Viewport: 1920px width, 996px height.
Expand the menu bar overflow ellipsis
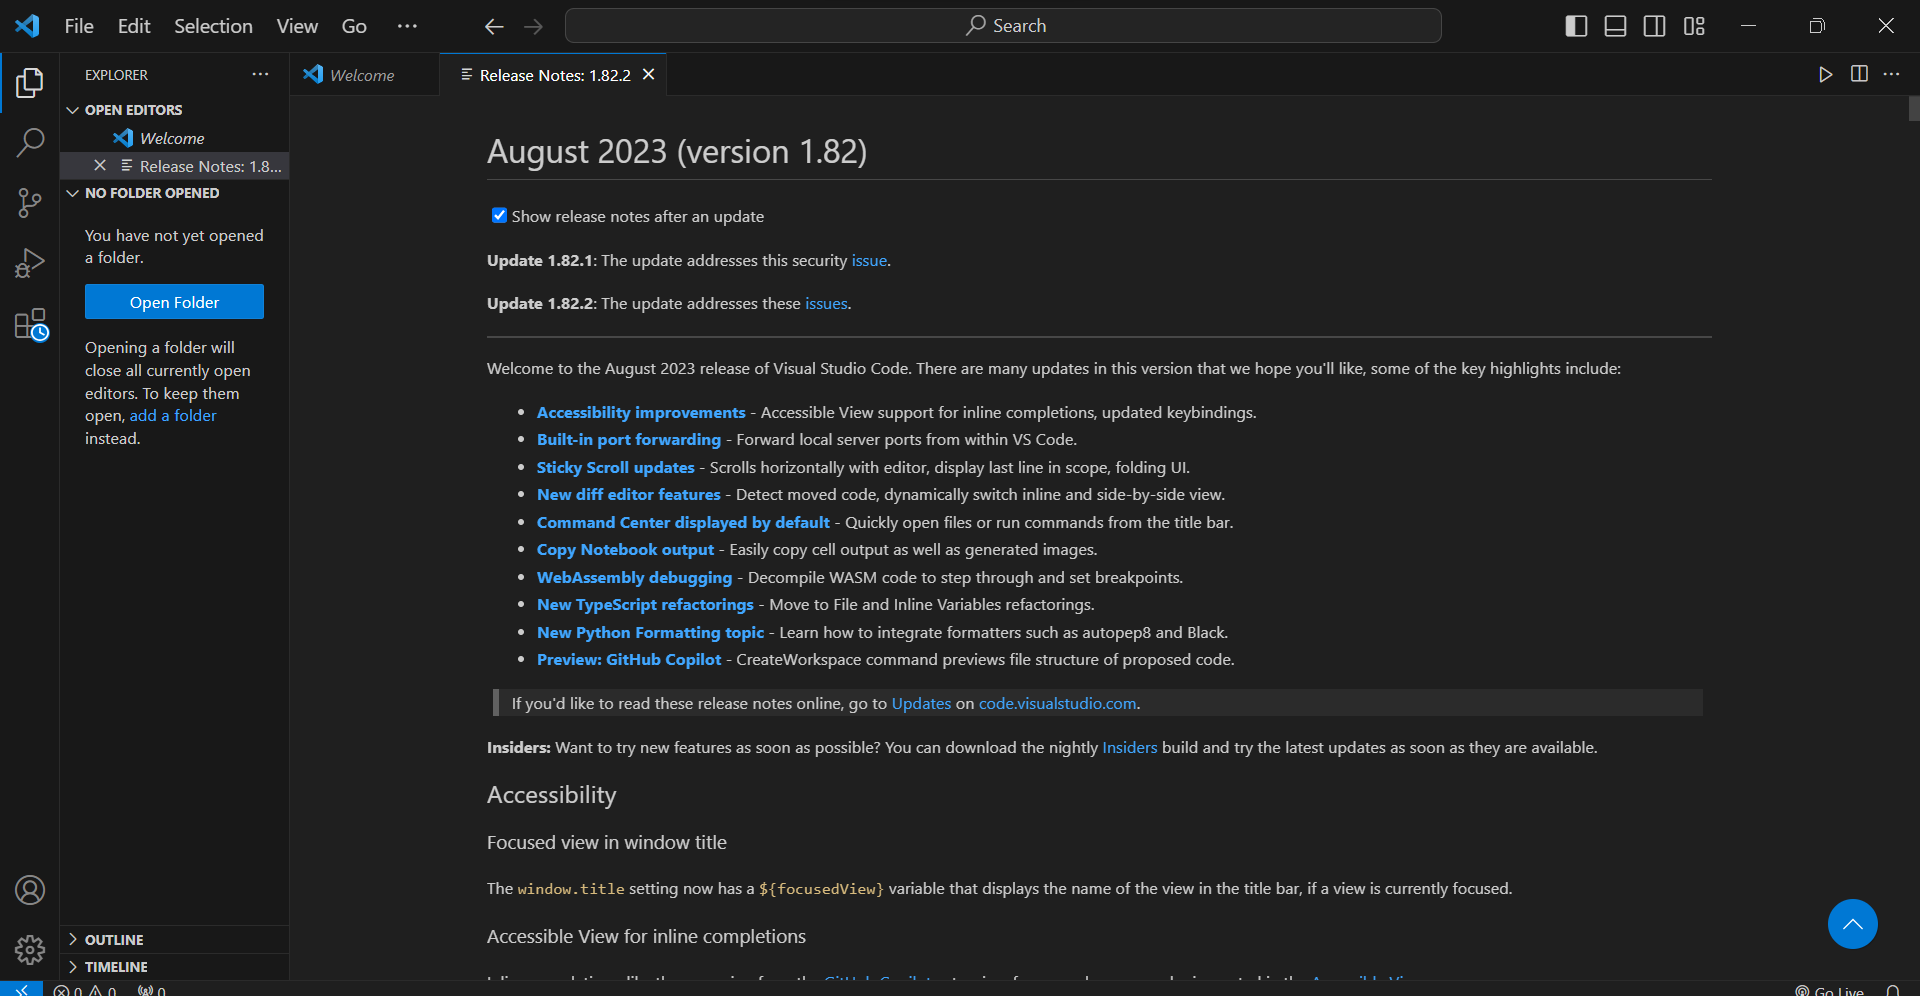[407, 26]
